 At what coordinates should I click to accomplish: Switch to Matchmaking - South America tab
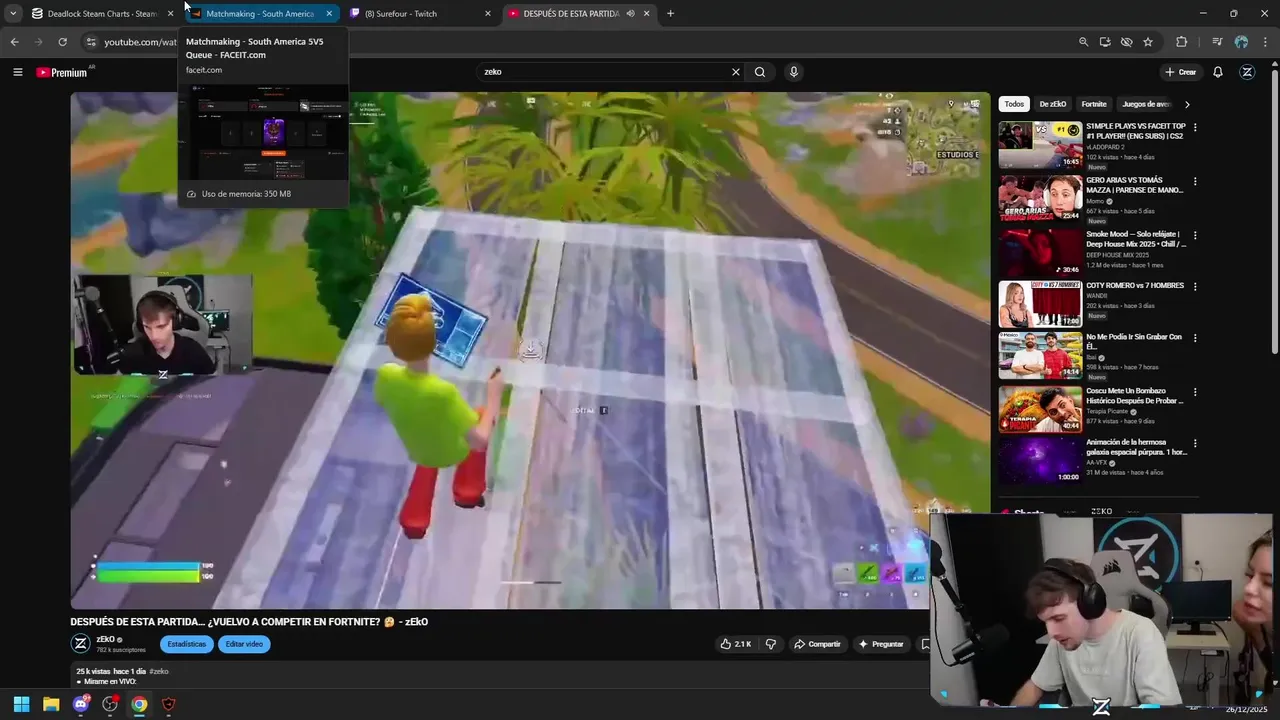(260, 14)
